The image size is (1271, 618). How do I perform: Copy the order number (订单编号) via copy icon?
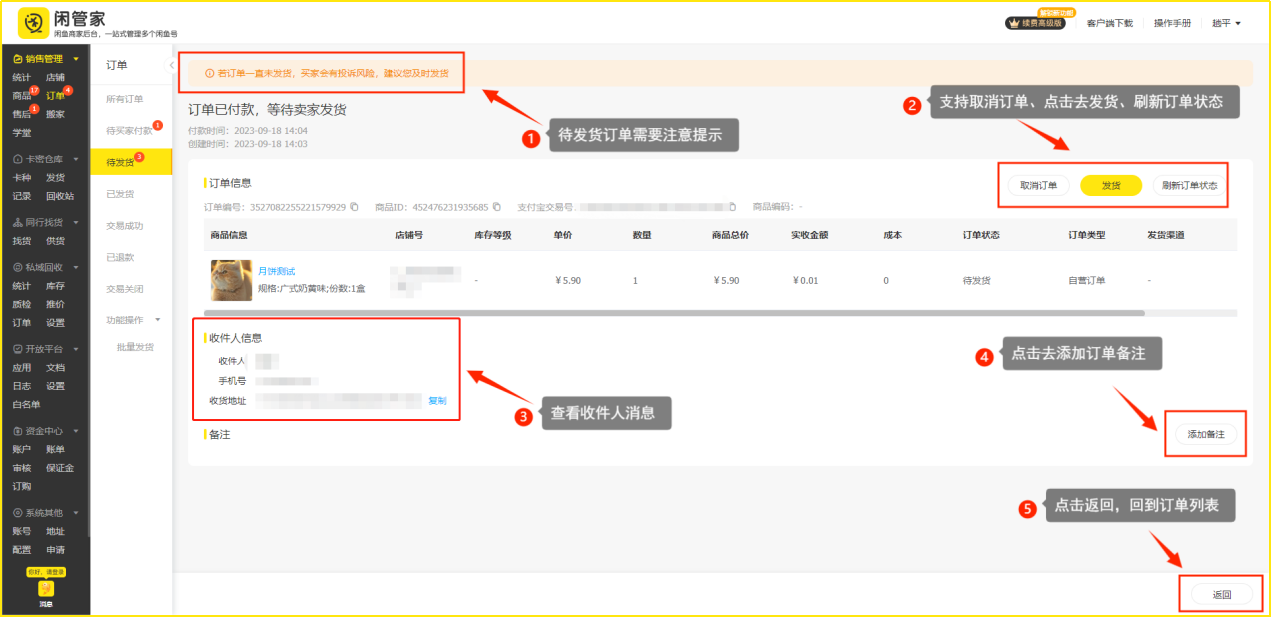(x=354, y=207)
